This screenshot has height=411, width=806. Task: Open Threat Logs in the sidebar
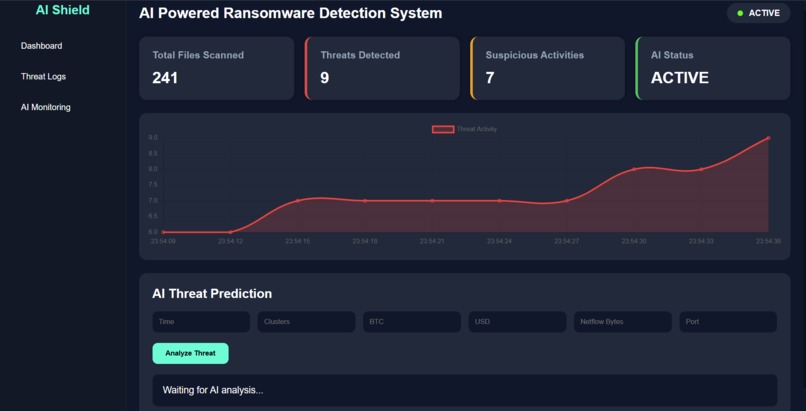click(x=43, y=77)
